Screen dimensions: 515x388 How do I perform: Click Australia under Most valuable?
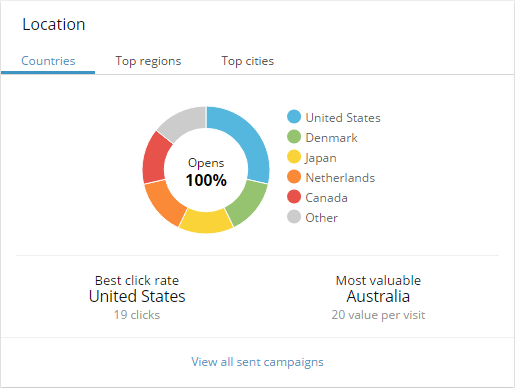coord(378,296)
